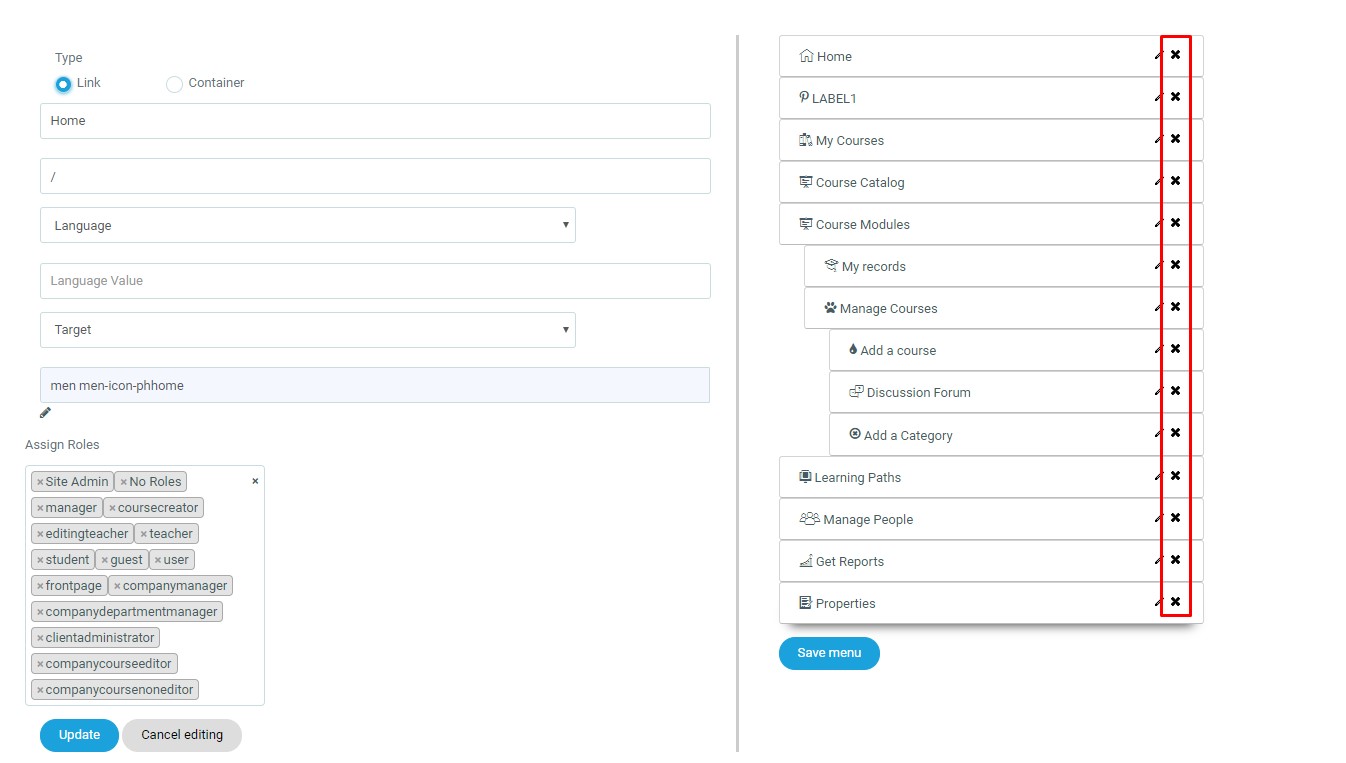Click Cancel editing button
The height and width of the screenshot is (763, 1346).
click(x=182, y=735)
